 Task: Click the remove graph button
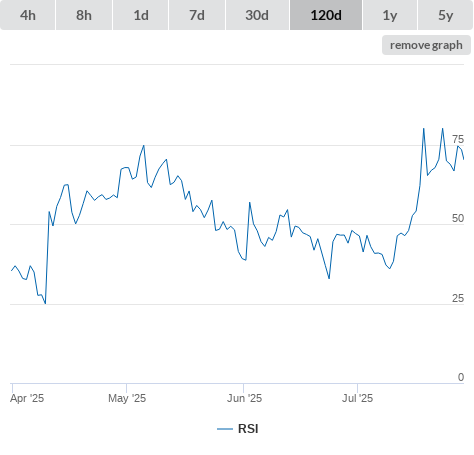[426, 45]
